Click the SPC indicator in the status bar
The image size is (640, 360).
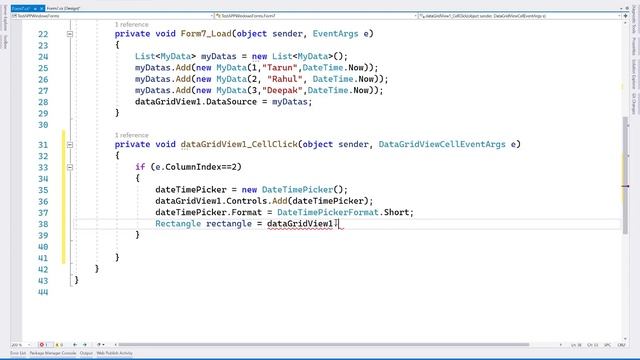[x=607, y=345]
